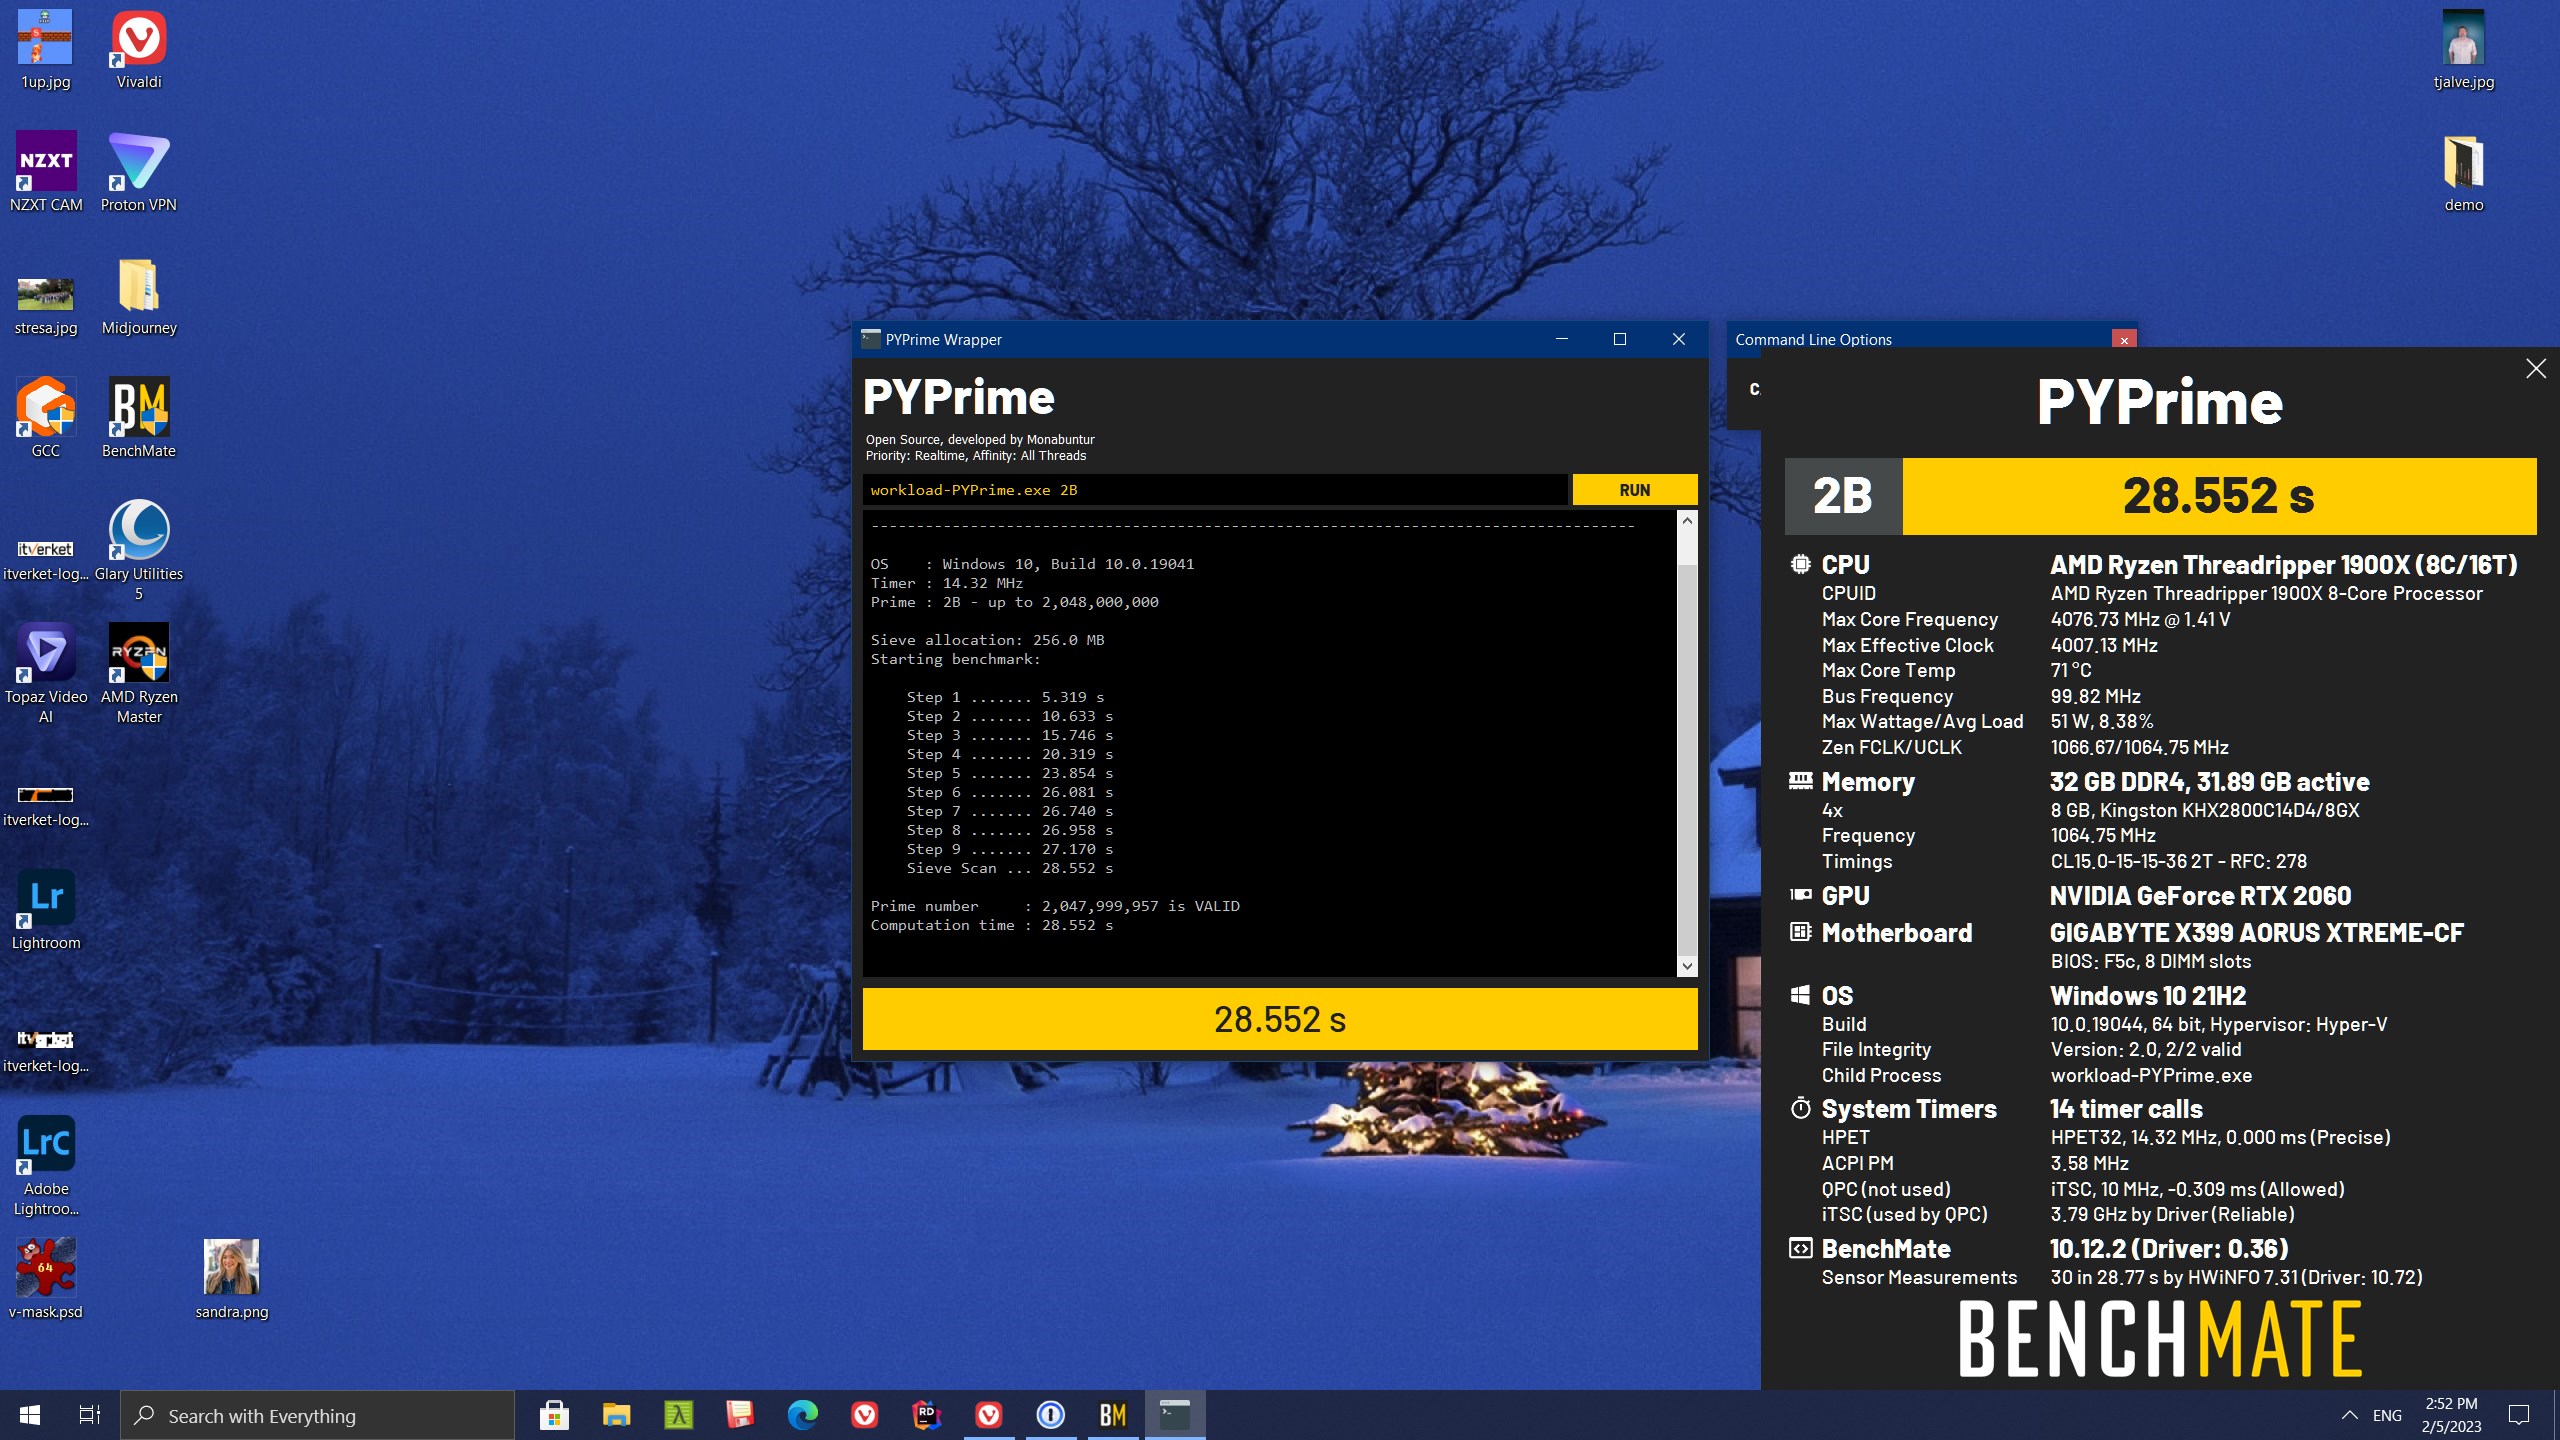The height and width of the screenshot is (1440, 2560).
Task: Click the BenchMate code icon in the result panel
Action: tap(1800, 1248)
